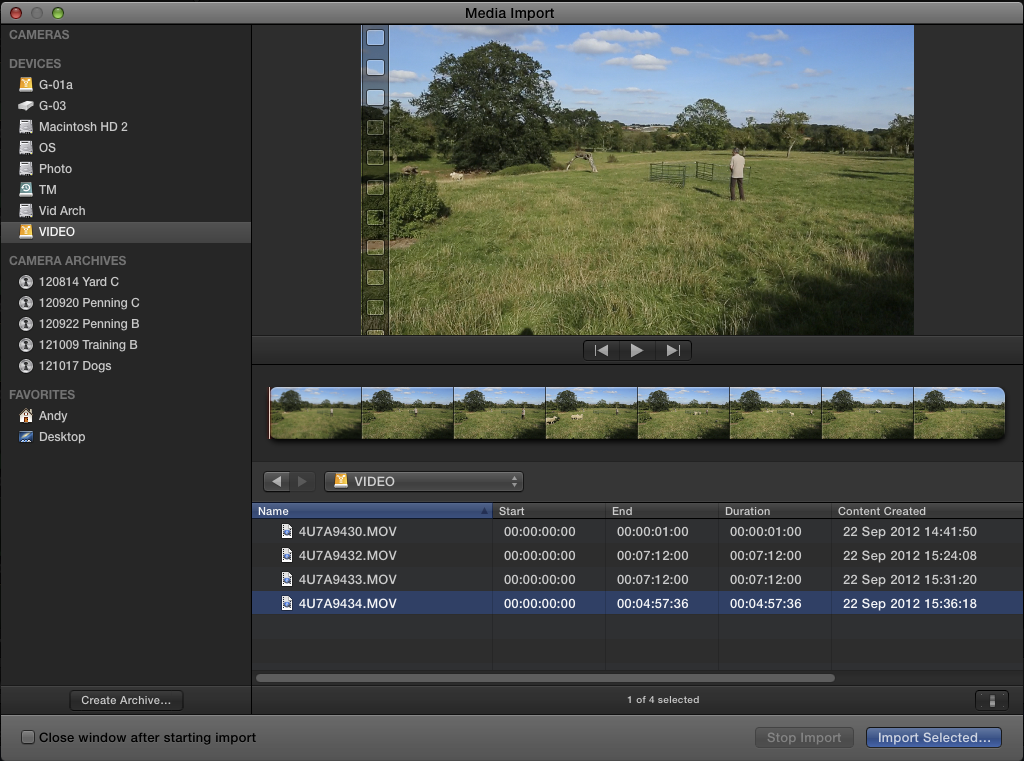Go to Andy home folder favorite
1024x761 pixels.
click(x=53, y=416)
